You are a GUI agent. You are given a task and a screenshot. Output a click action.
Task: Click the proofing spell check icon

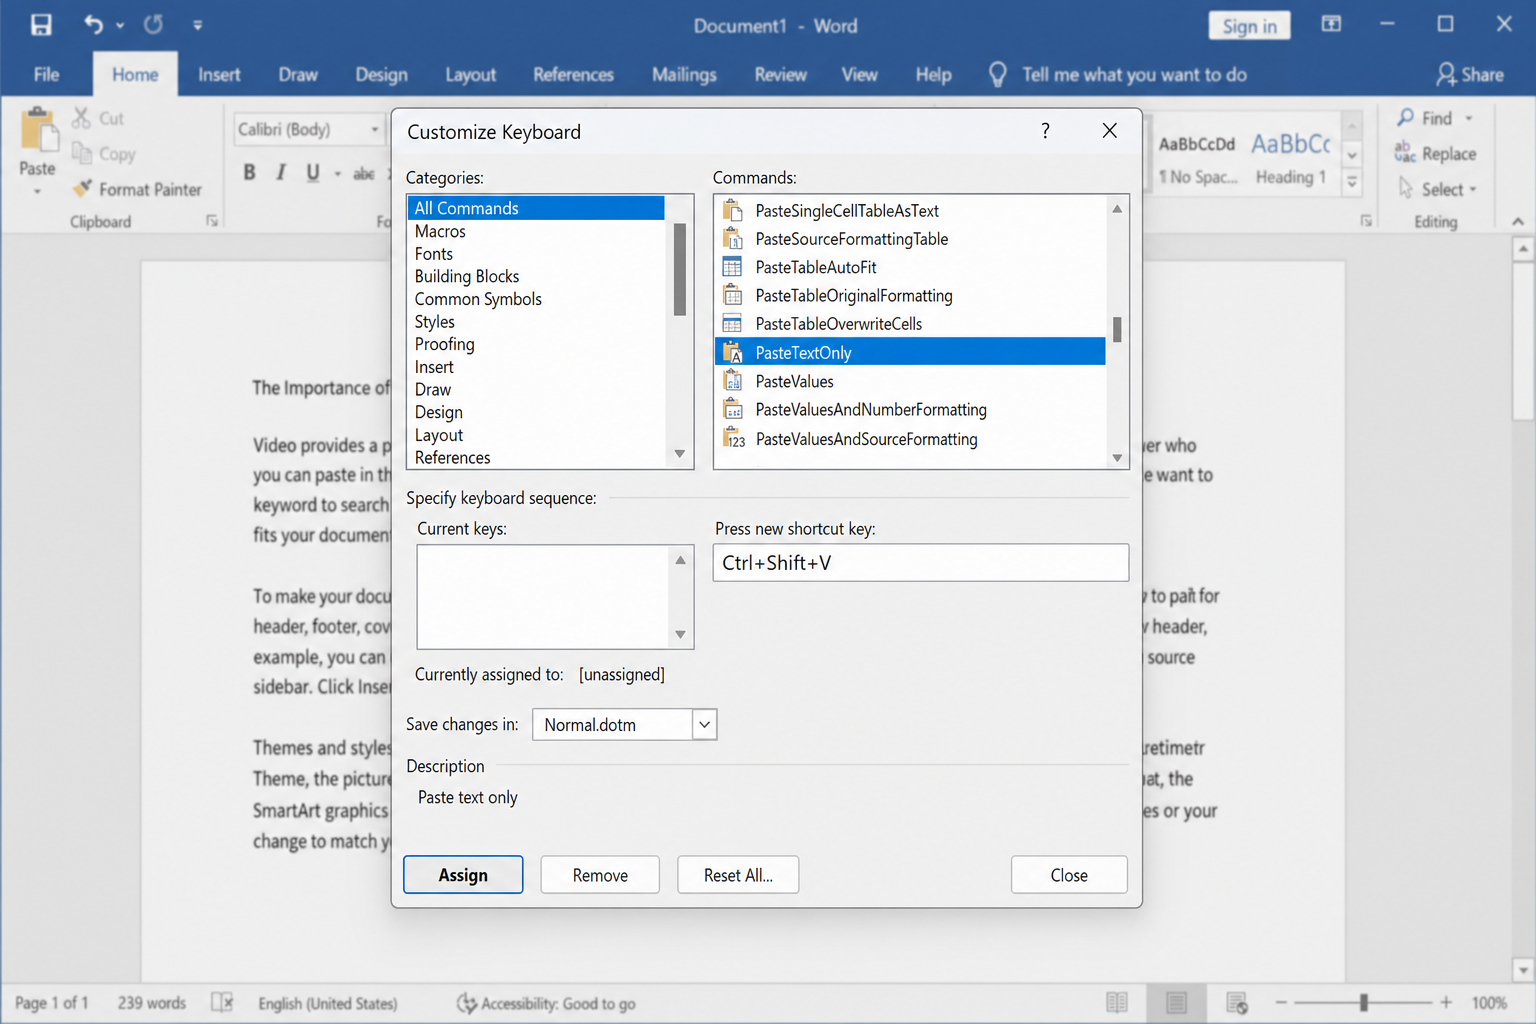point(222,1002)
